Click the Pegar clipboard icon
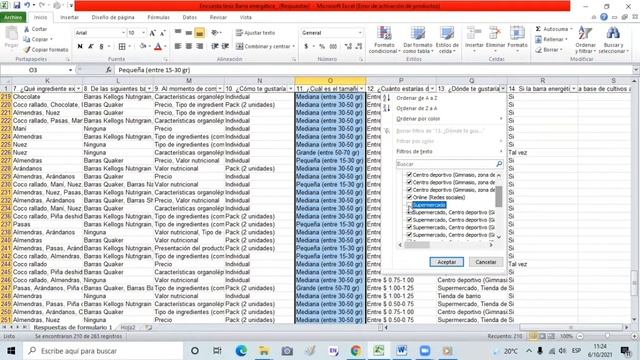Image resolution: width=640 pixels, height=360 pixels. [11, 33]
